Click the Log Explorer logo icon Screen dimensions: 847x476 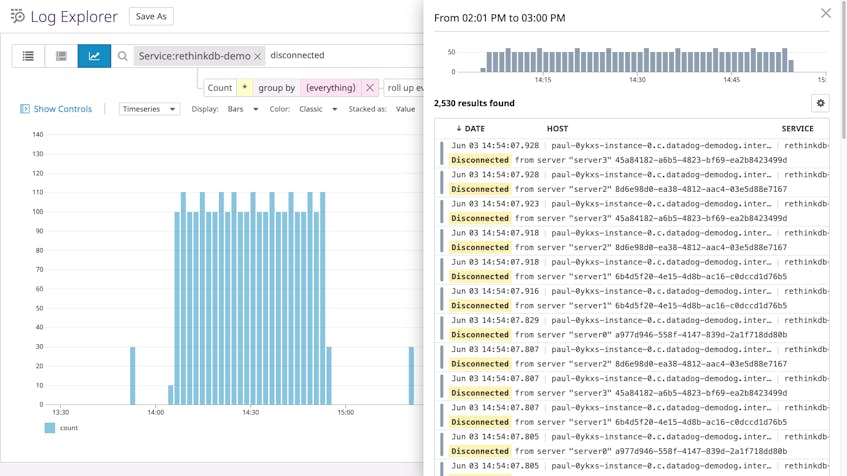point(17,16)
